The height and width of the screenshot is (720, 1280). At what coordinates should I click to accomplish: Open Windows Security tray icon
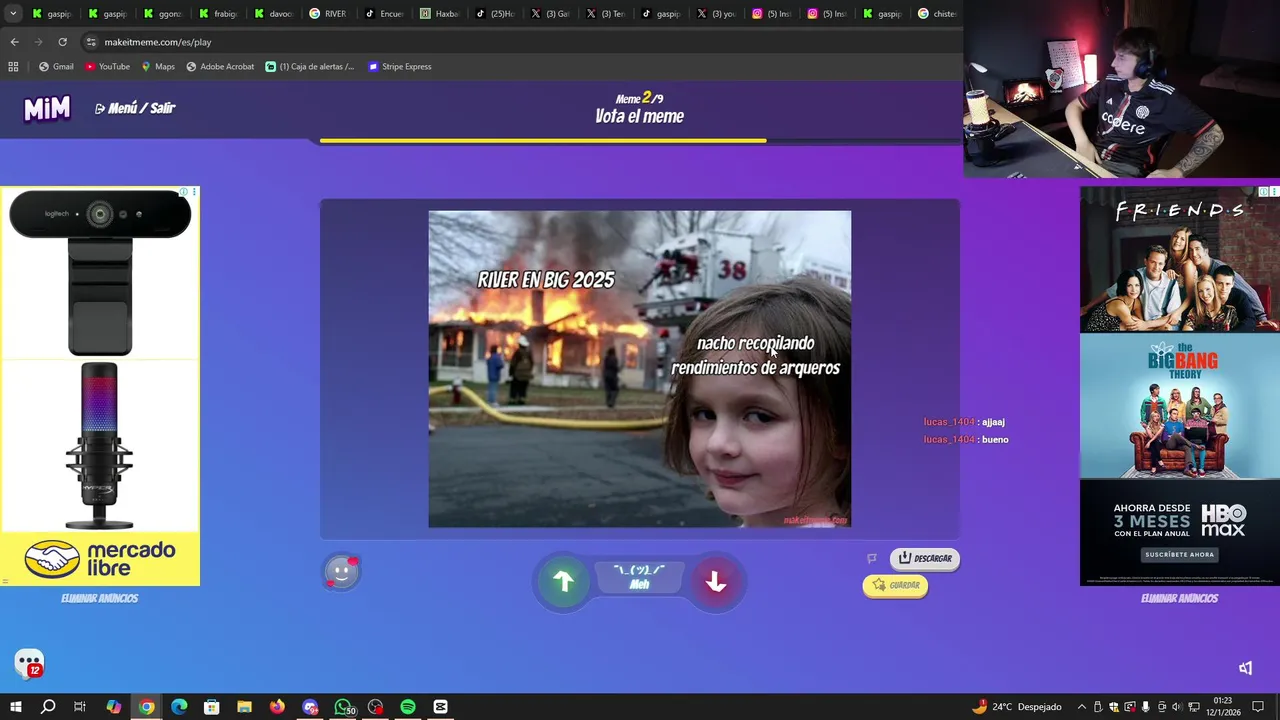1114,707
